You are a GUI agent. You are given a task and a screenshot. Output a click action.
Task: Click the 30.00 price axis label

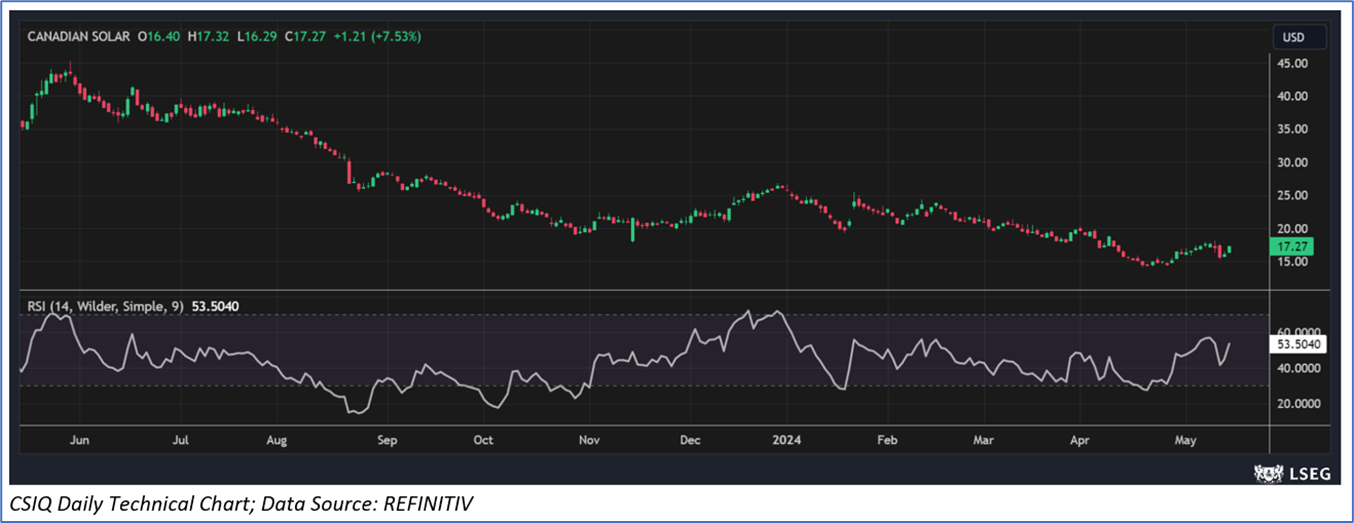click(x=1293, y=162)
